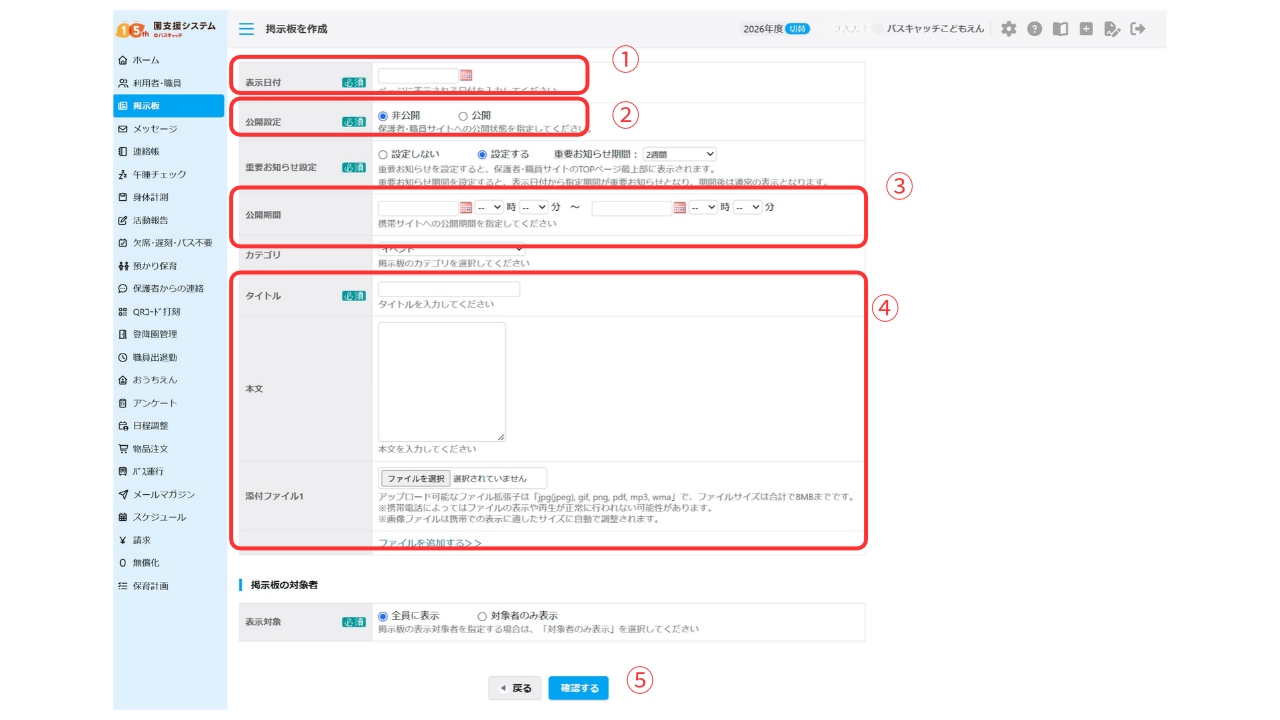Click the logout arrow icon
The image size is (1280, 720).
(x=1138, y=29)
